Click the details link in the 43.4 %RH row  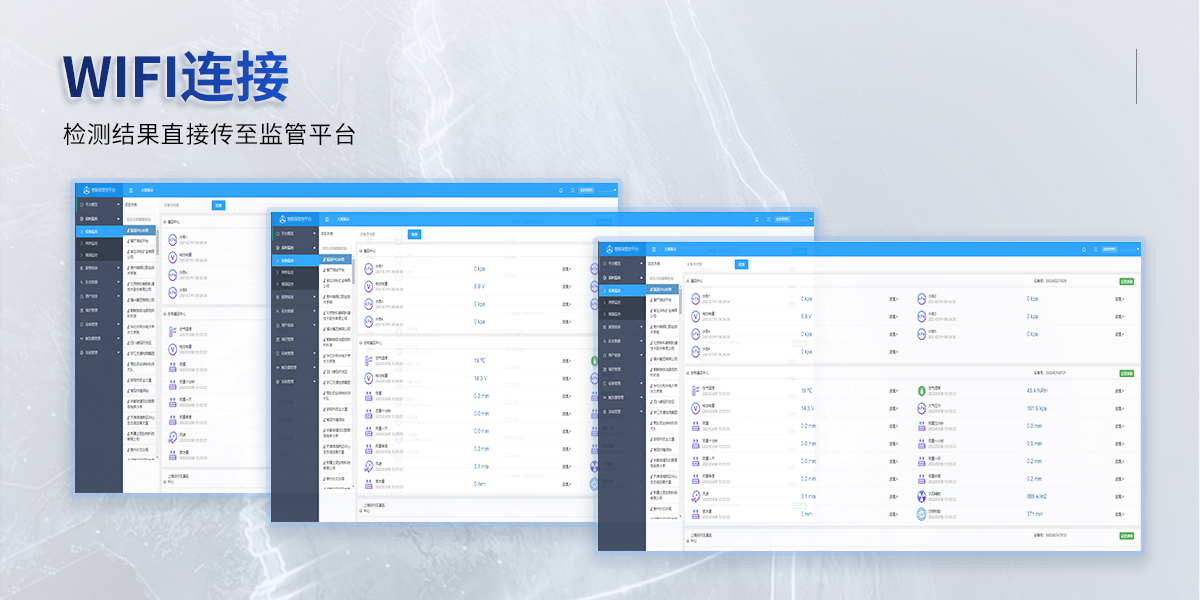[1120, 391]
